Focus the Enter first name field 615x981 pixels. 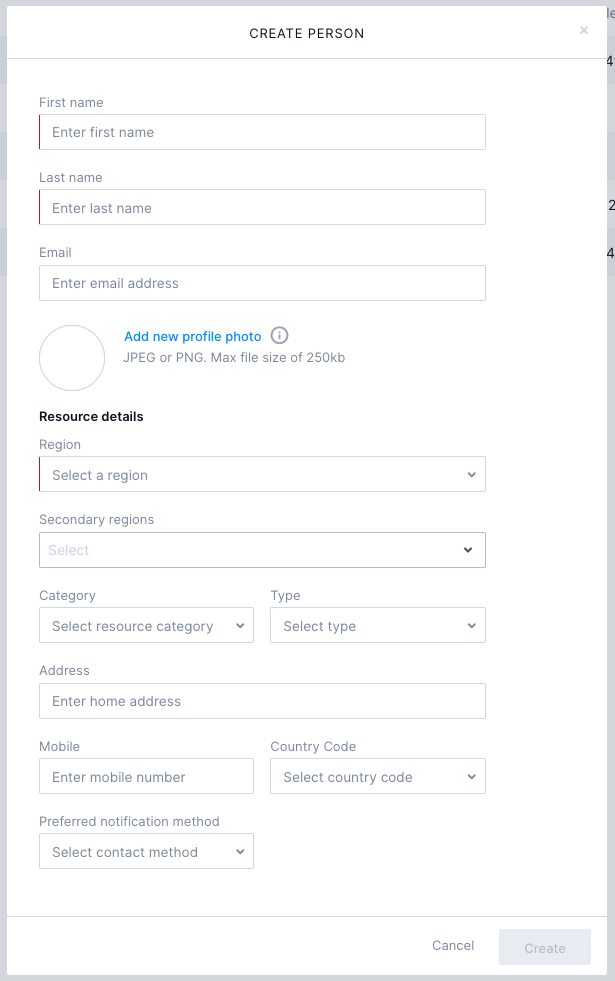(262, 131)
